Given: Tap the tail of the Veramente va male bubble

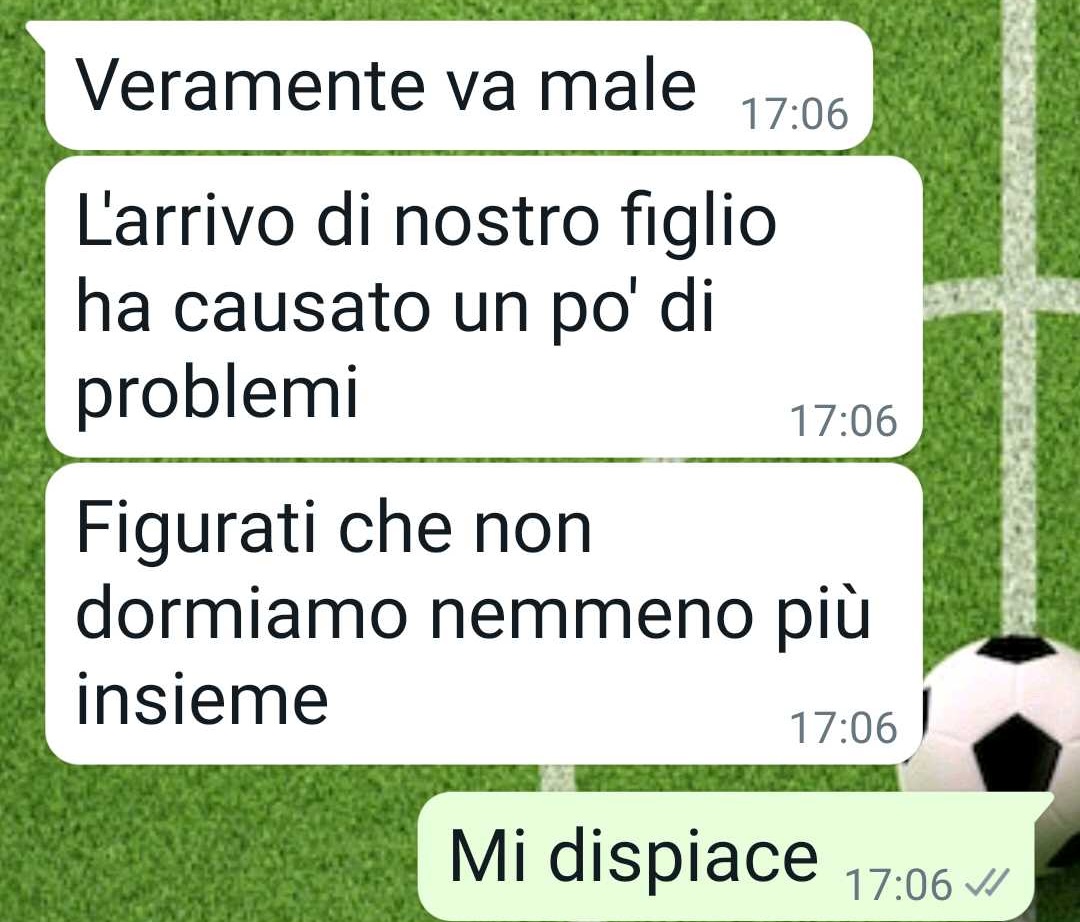Looking at the screenshot, I should [36, 34].
